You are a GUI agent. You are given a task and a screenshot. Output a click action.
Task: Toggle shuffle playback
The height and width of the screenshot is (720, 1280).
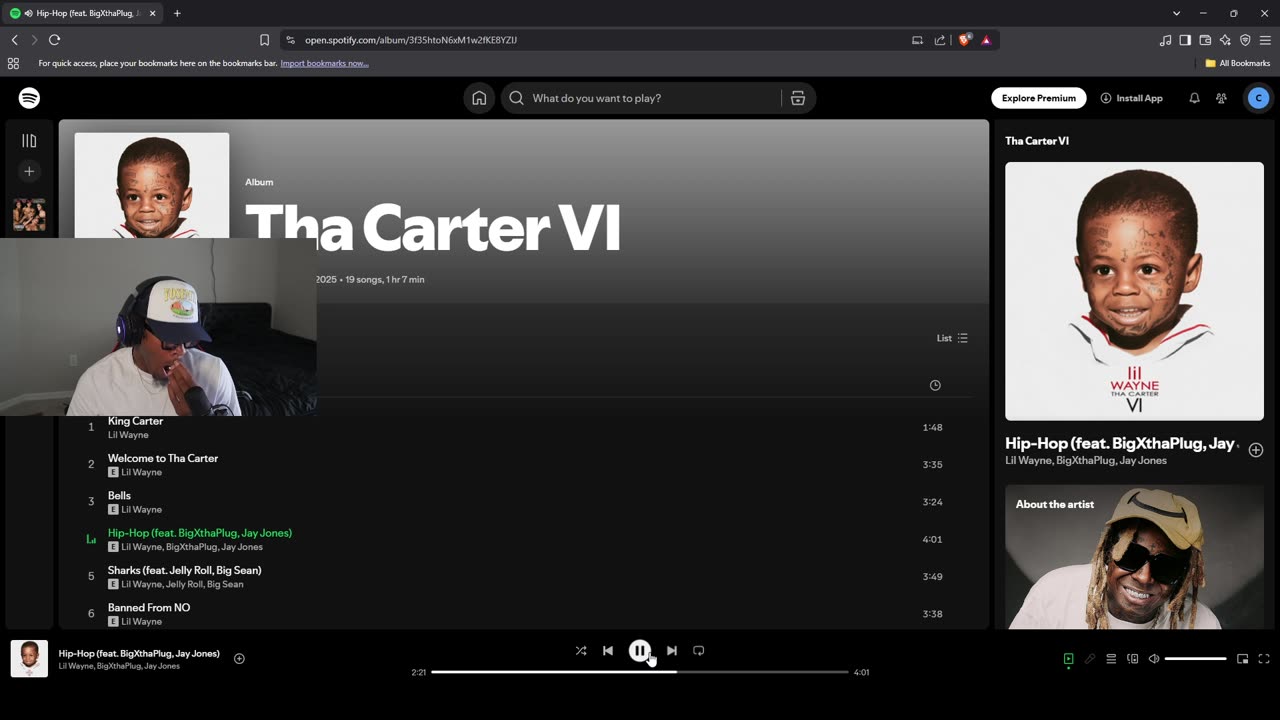pos(581,650)
